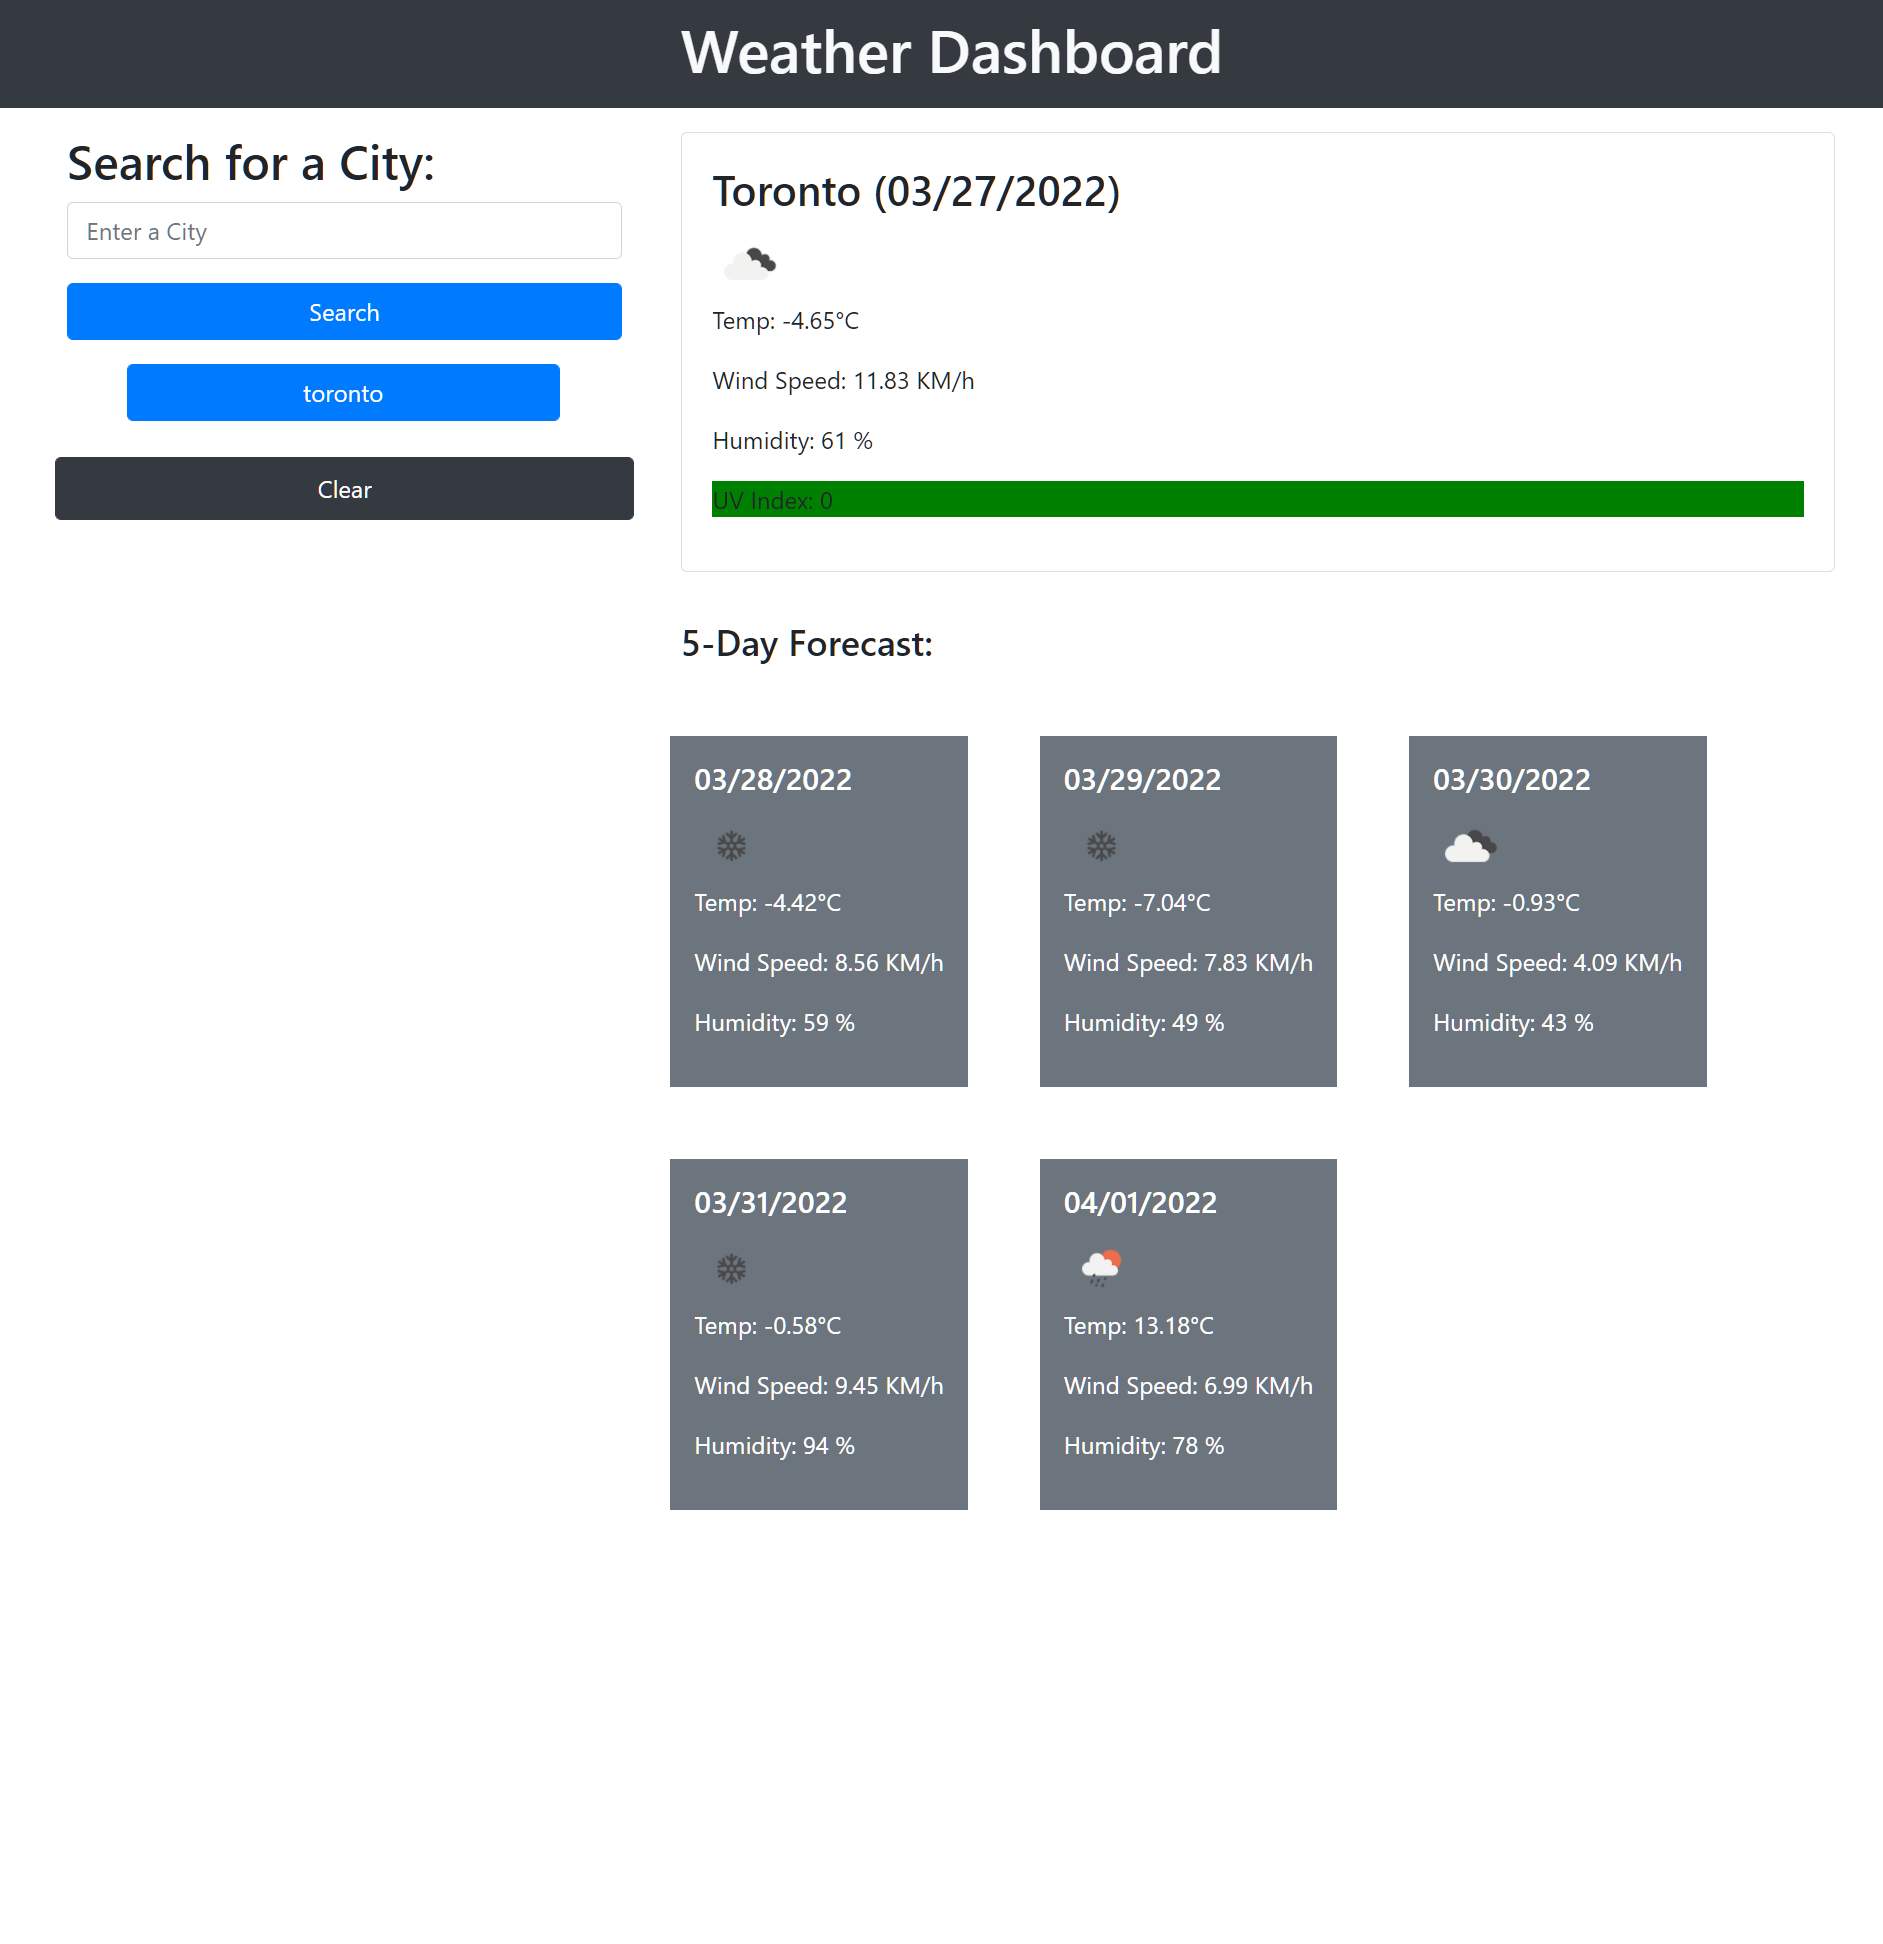Click the green UV Index bar
Screen dimensions: 1883x1944
point(1257,500)
